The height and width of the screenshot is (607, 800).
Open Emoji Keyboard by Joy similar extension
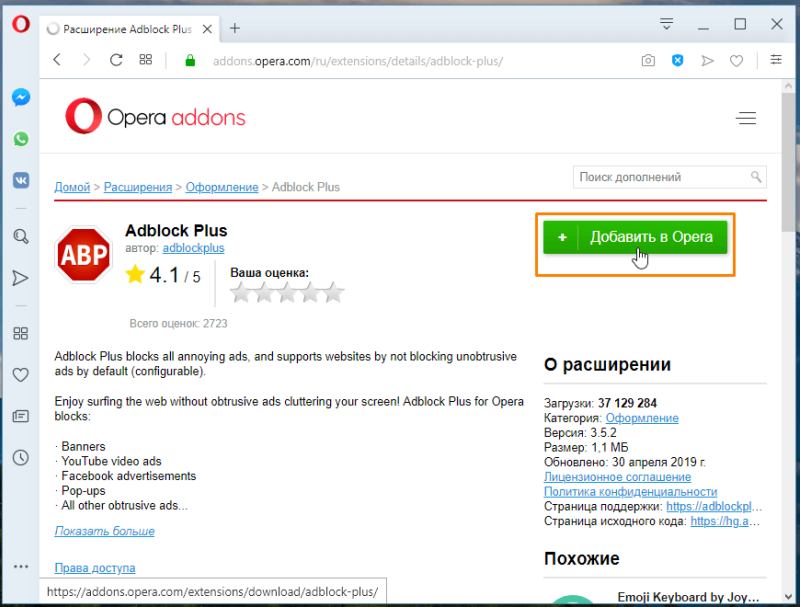point(688,597)
